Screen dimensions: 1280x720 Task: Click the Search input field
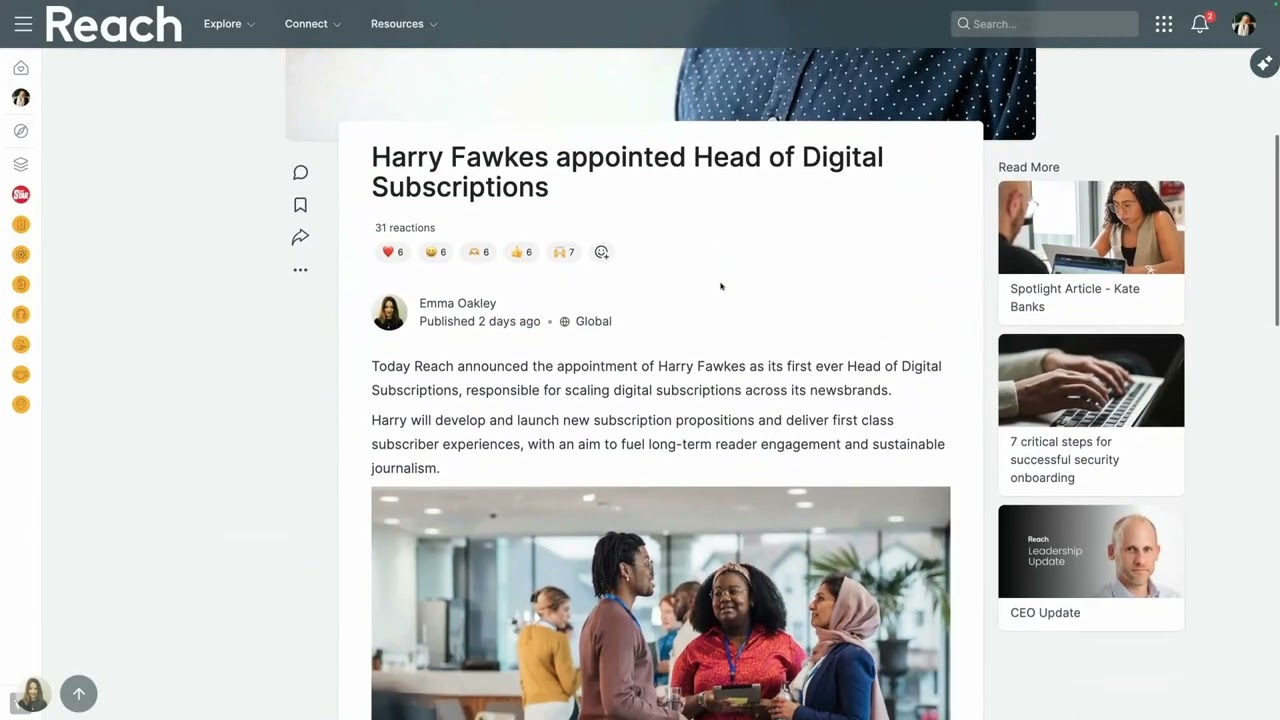pyautogui.click(x=1044, y=24)
